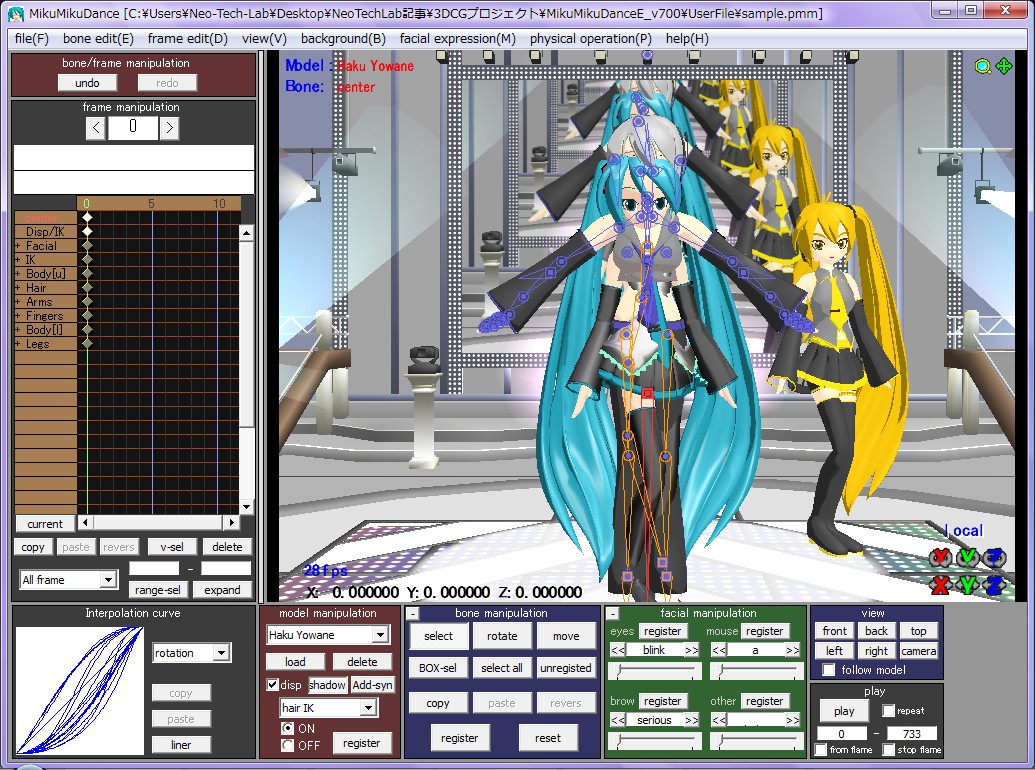Click previous arrow in 'other' facial row
This screenshot has width=1035, height=770.
point(719,720)
